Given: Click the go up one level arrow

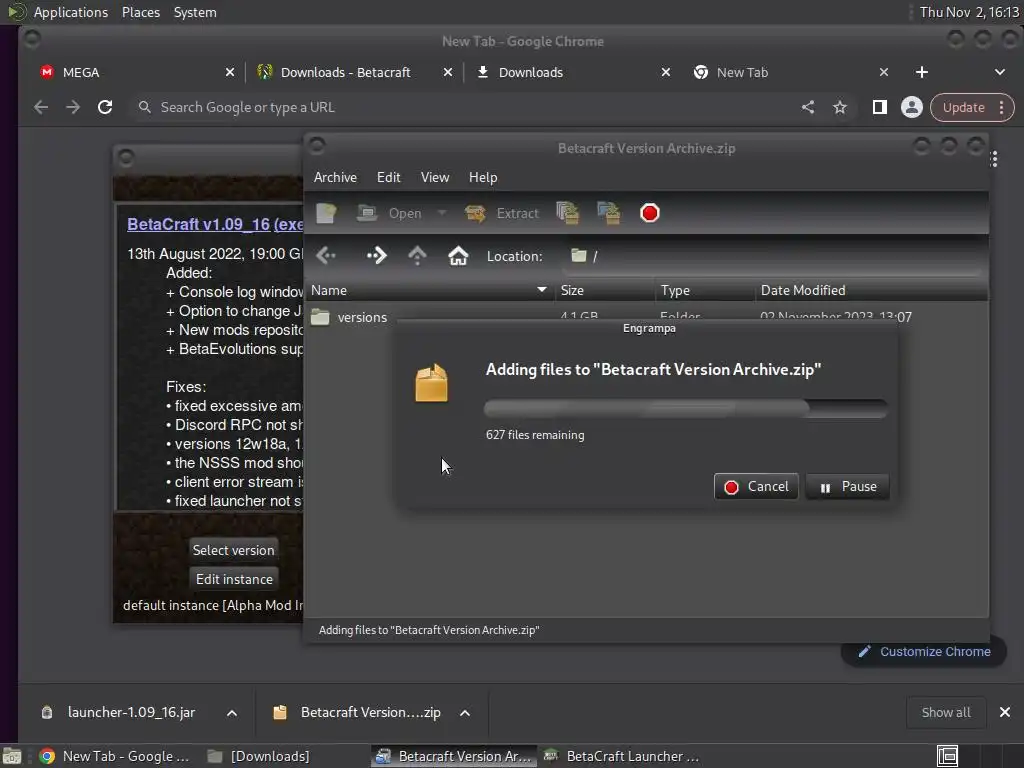Looking at the screenshot, I should 417,255.
